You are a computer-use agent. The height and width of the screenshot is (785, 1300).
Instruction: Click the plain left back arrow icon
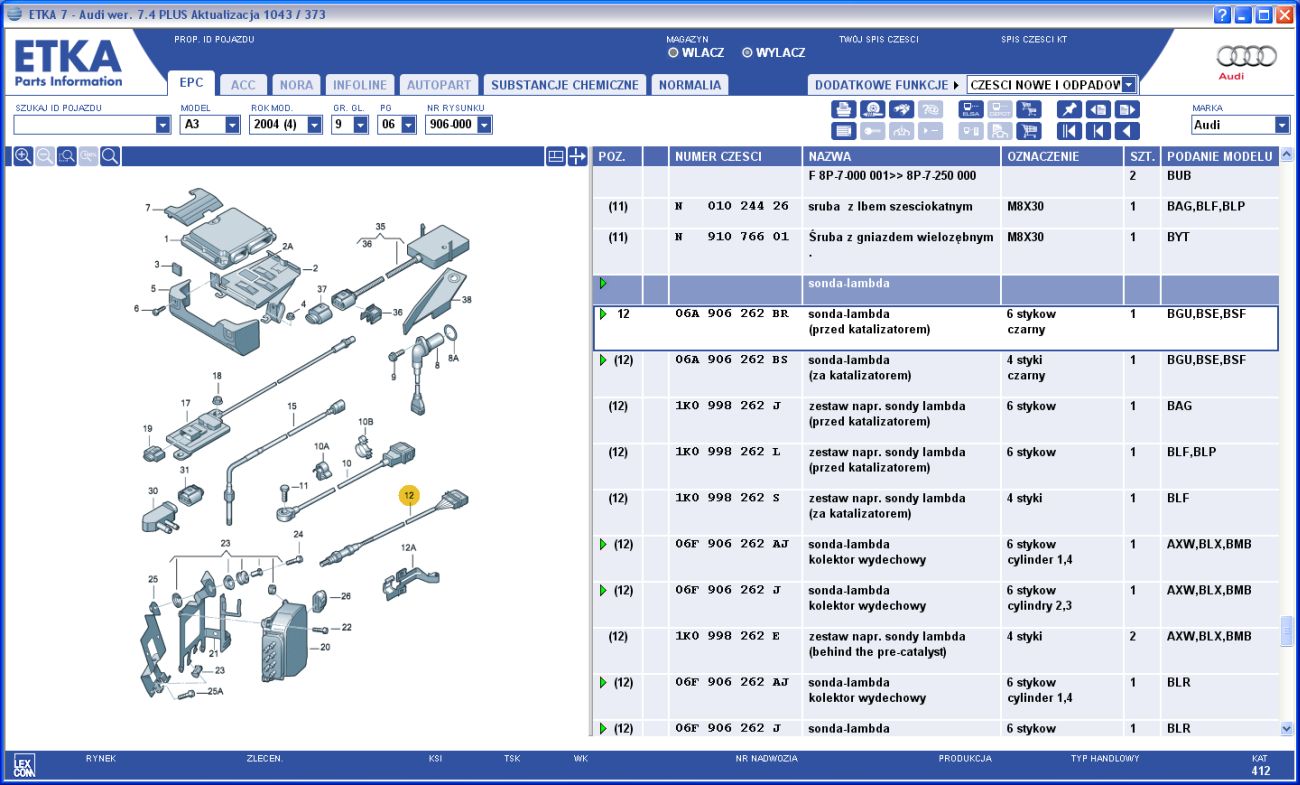(1127, 131)
